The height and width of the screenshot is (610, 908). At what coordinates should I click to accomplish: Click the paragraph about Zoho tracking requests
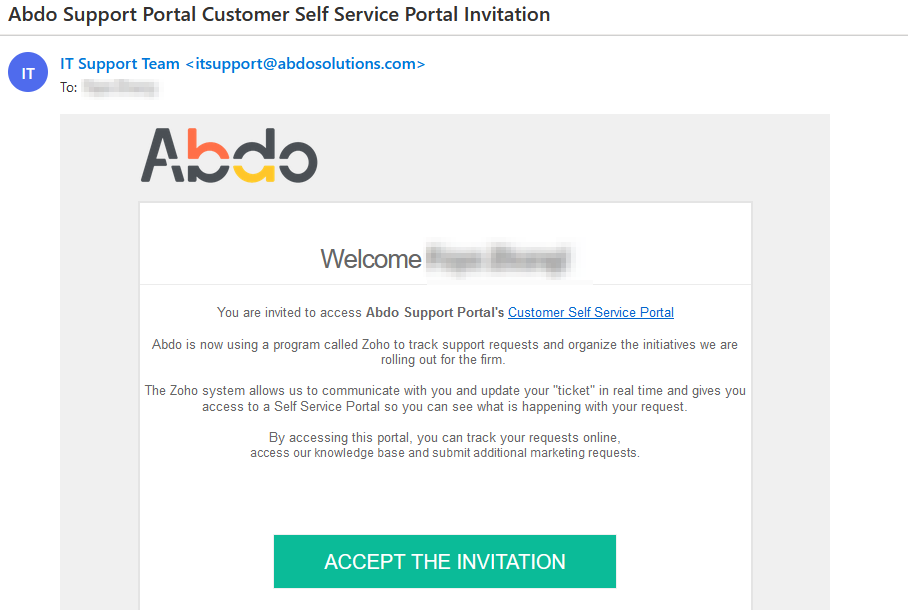coord(445,352)
